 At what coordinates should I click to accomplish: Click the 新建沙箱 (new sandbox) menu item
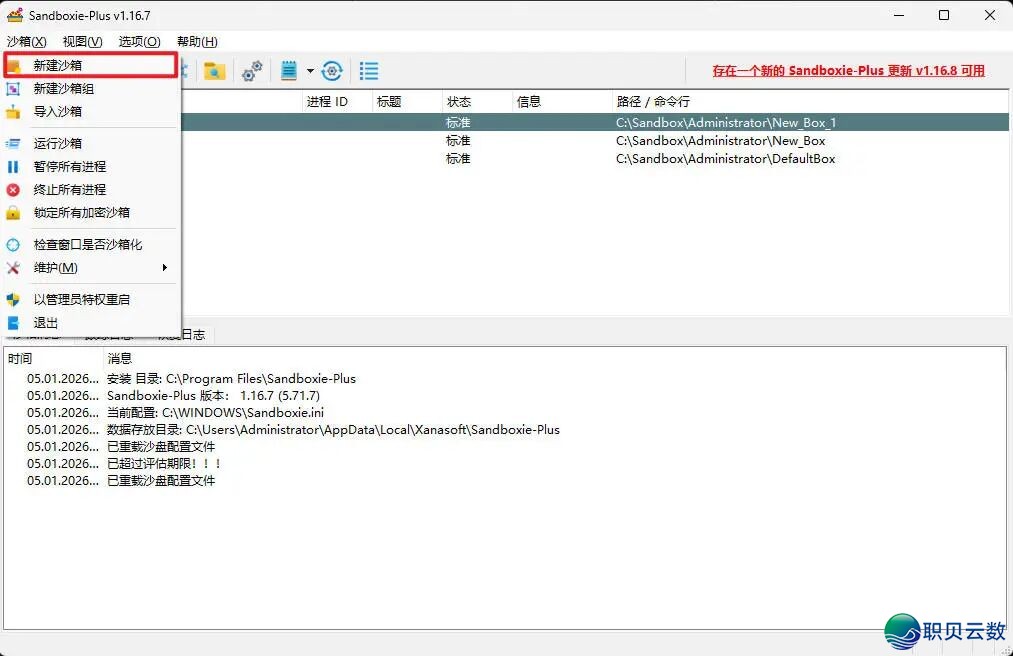click(x=58, y=65)
